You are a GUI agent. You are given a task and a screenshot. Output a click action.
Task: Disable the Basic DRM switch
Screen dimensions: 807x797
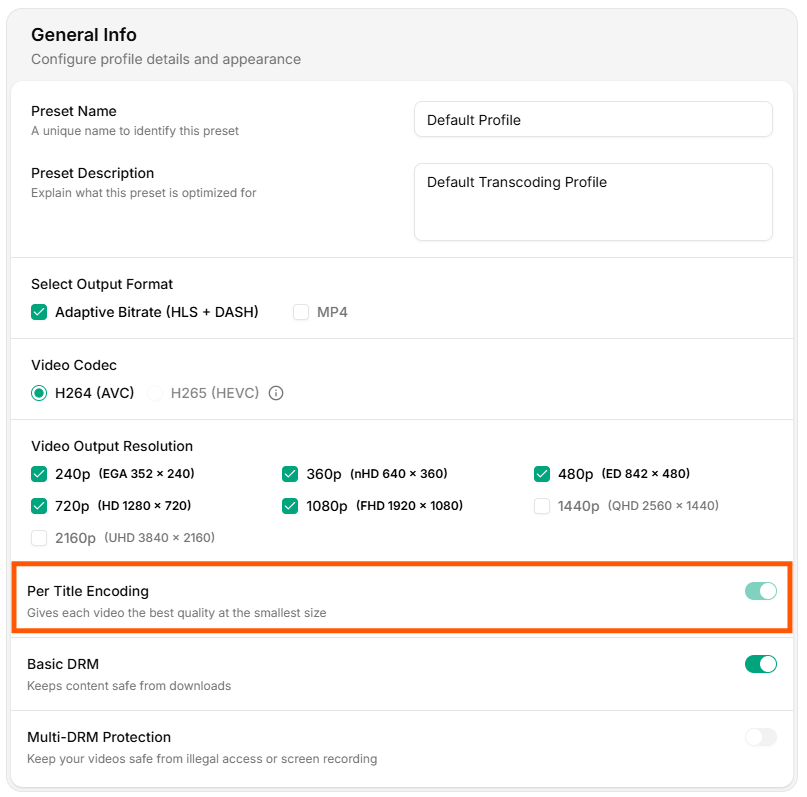[x=760, y=664]
